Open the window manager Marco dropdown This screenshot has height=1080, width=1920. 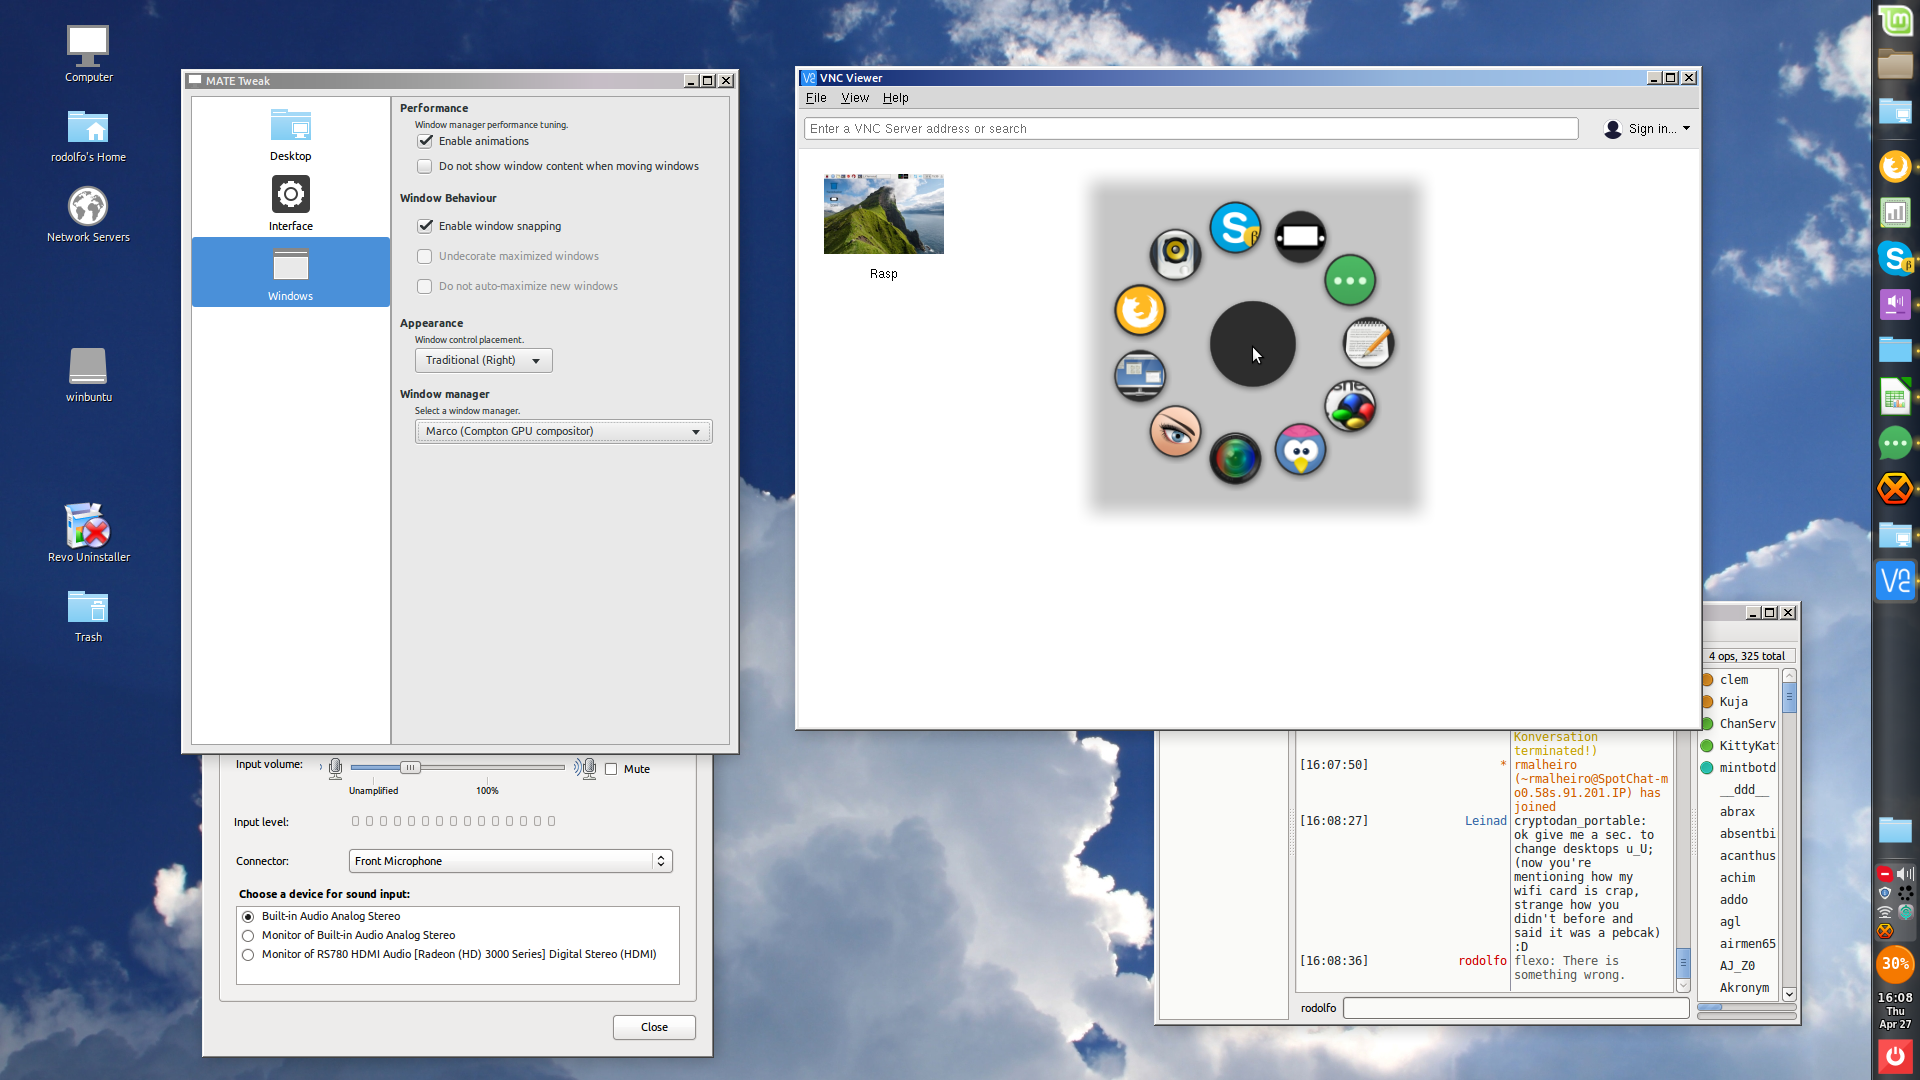563,431
